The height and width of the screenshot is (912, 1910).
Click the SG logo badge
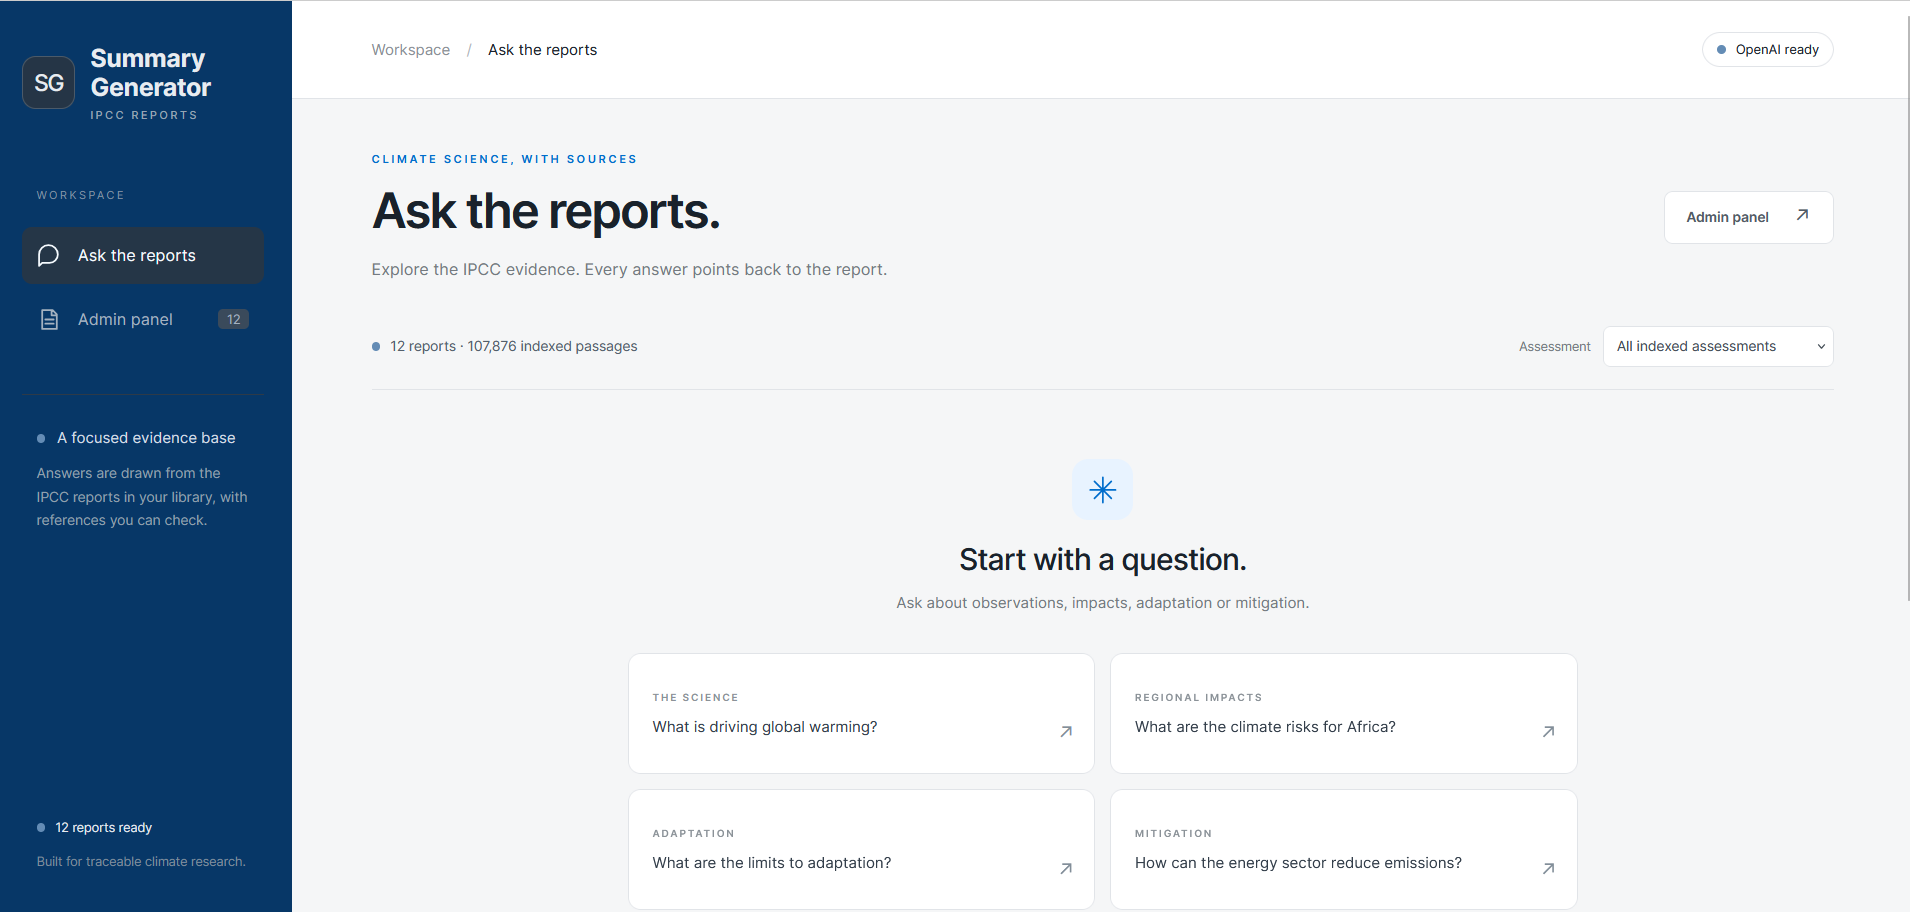[x=49, y=82]
